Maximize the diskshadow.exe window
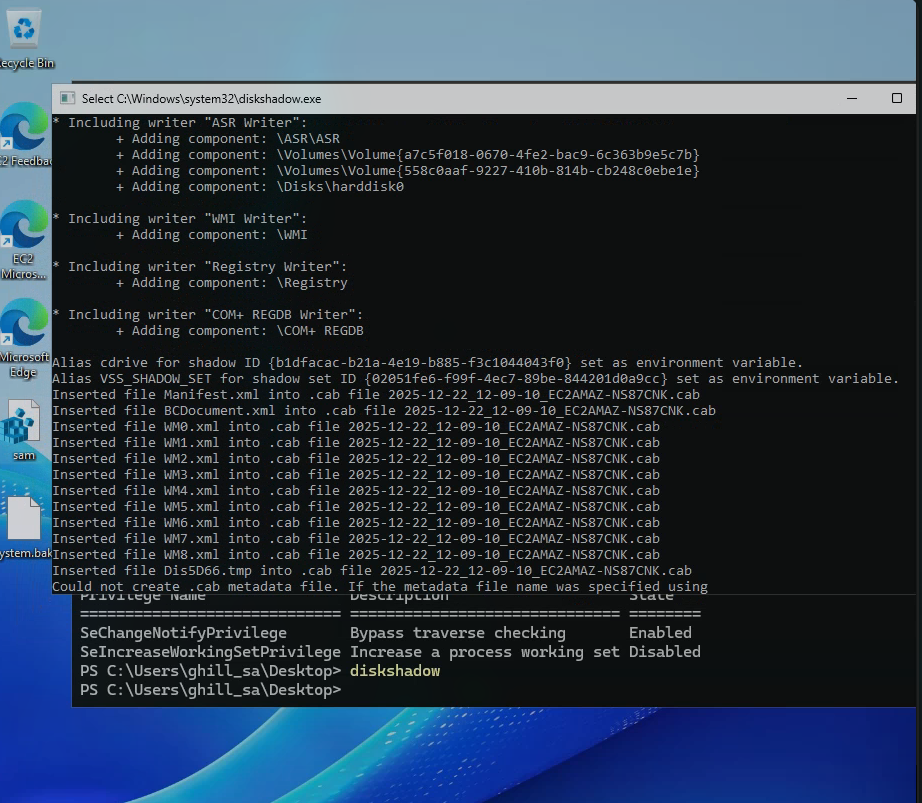Image resolution: width=922 pixels, height=803 pixels. tap(897, 99)
